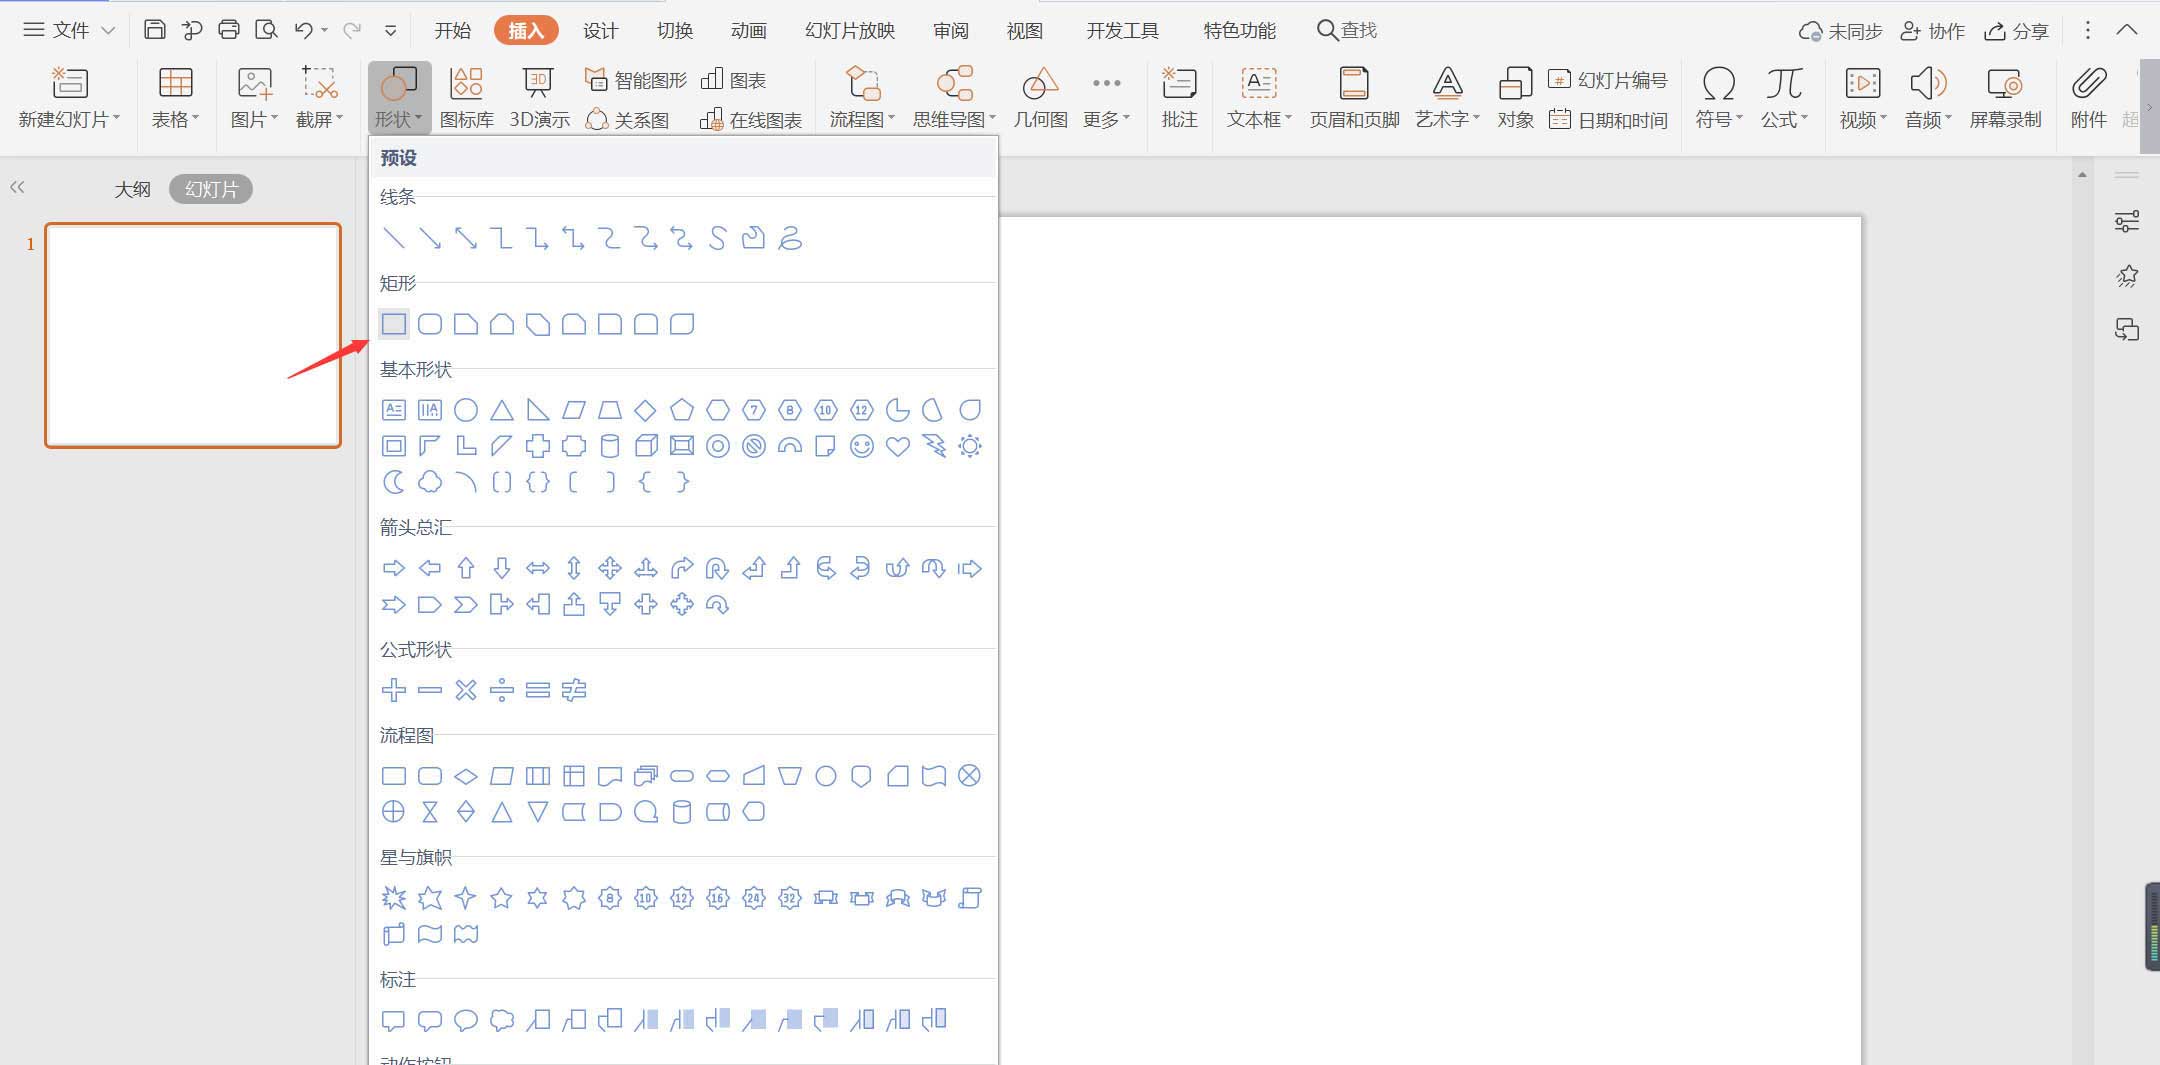
Task: Open the 表格 table dropdown
Action: pyautogui.click(x=175, y=98)
